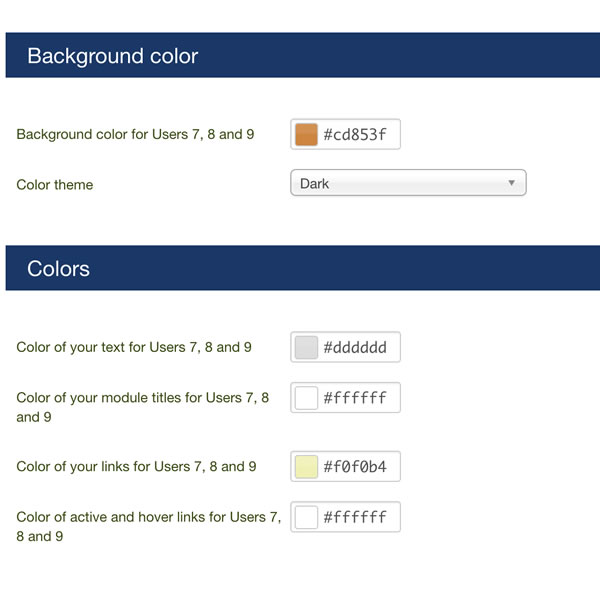Screen dimensions: 600x595
Task: Click the white module titles color swatch
Action: [306, 398]
